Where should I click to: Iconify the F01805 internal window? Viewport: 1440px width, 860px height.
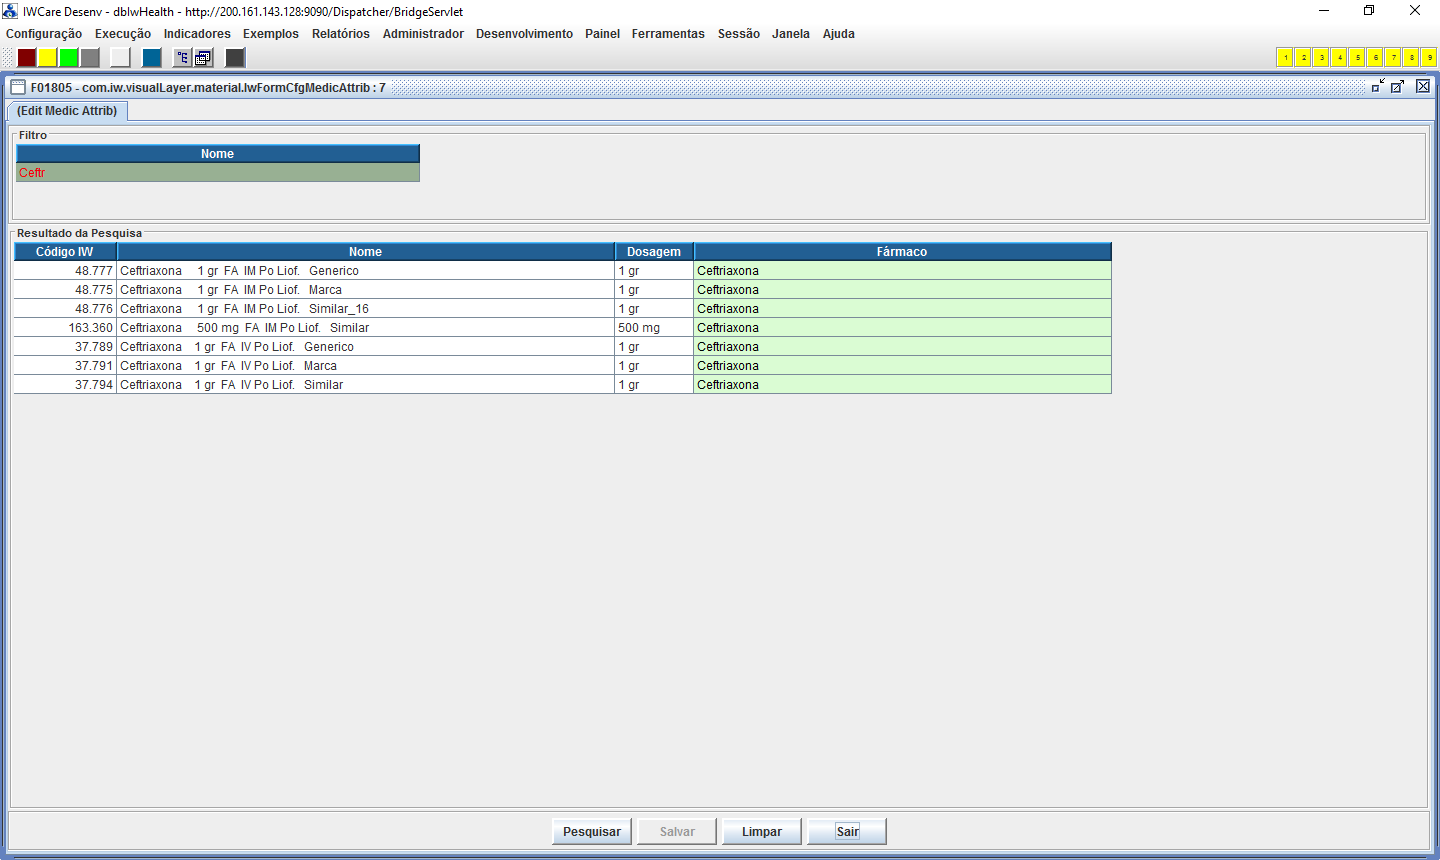coord(1378,87)
